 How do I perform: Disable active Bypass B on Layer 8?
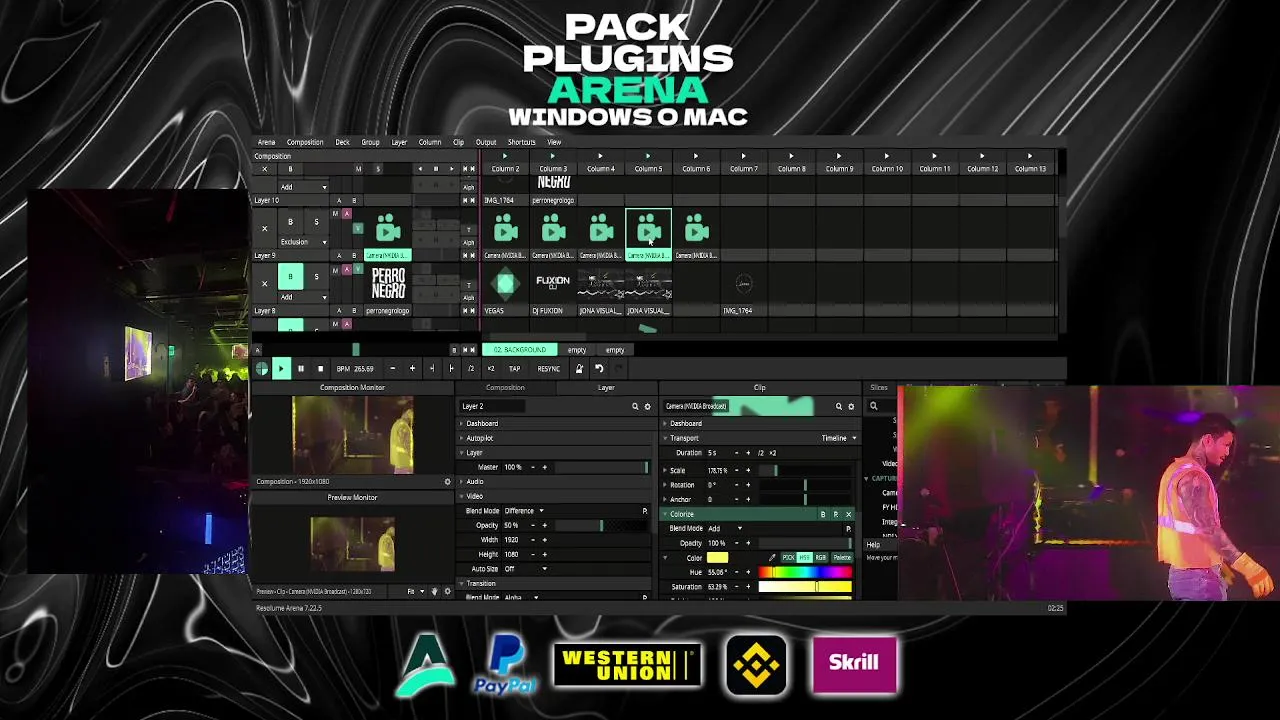(x=290, y=277)
